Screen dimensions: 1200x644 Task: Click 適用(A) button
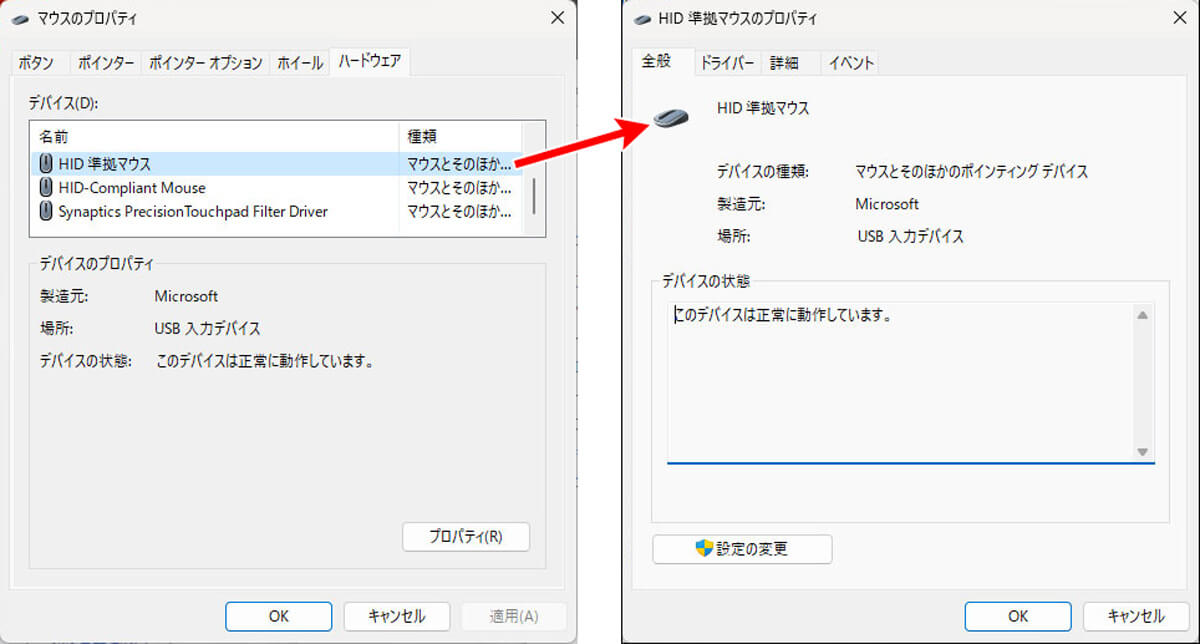515,616
